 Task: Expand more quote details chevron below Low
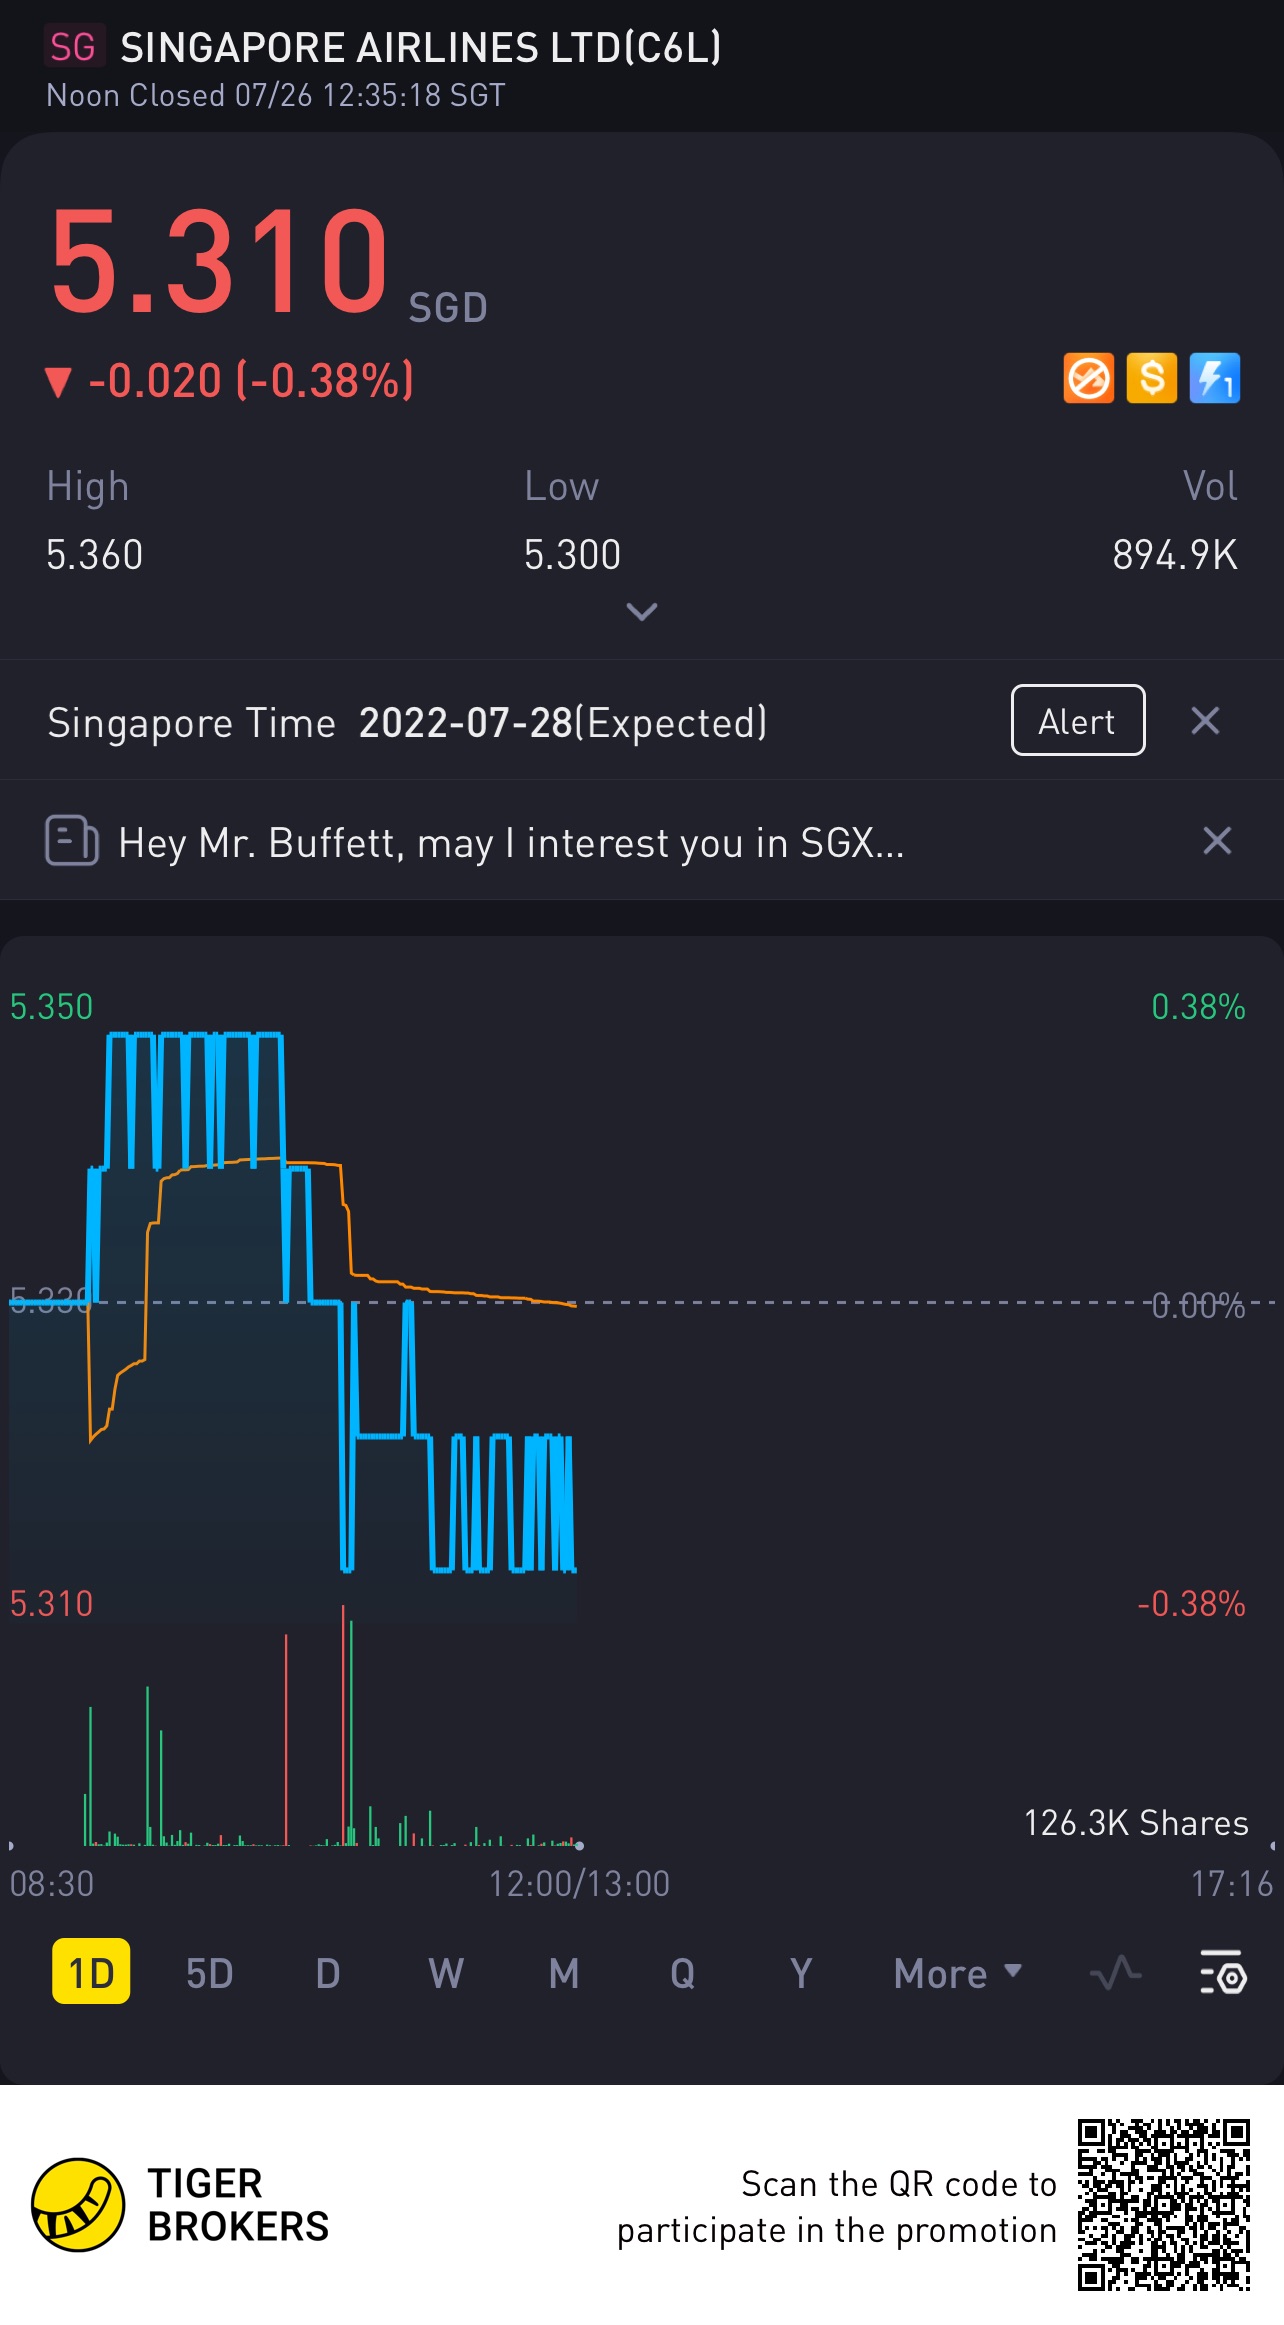pos(641,611)
